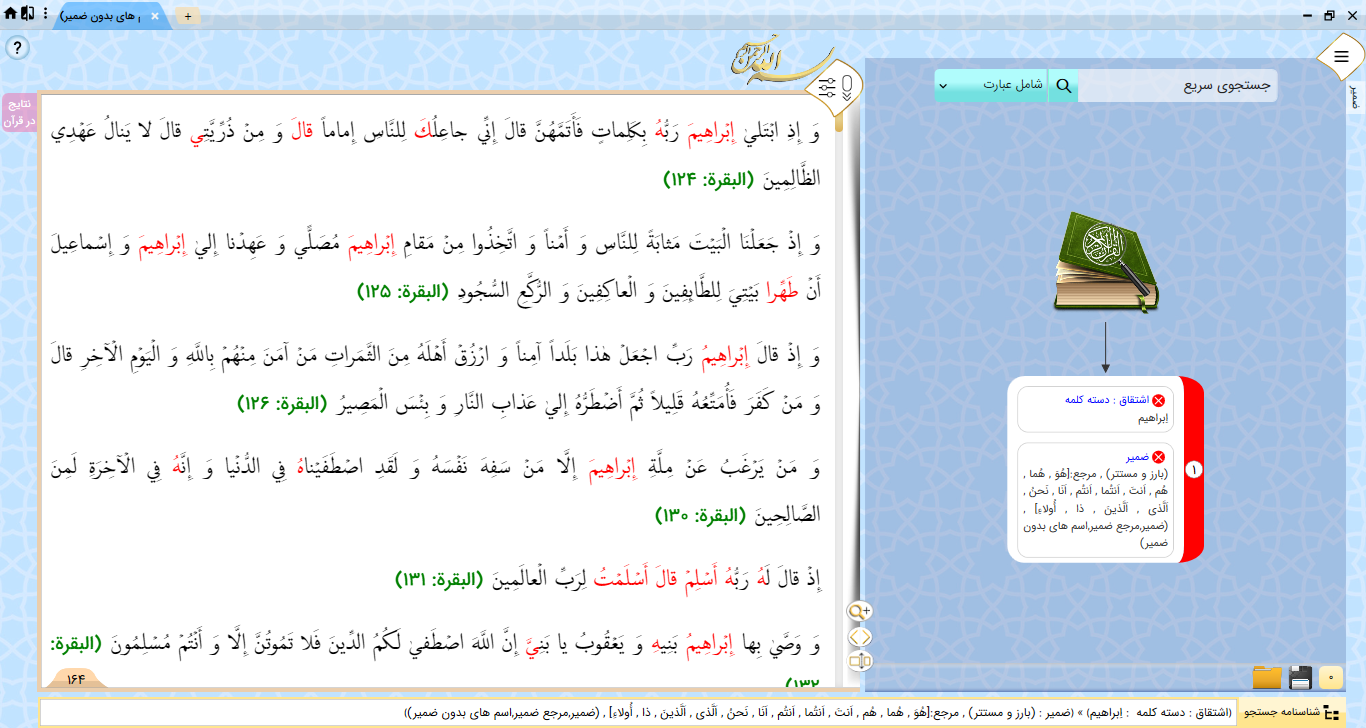The image size is (1366, 728).
Task: Remove the اشتقاق search condition
Action: coord(1159,400)
